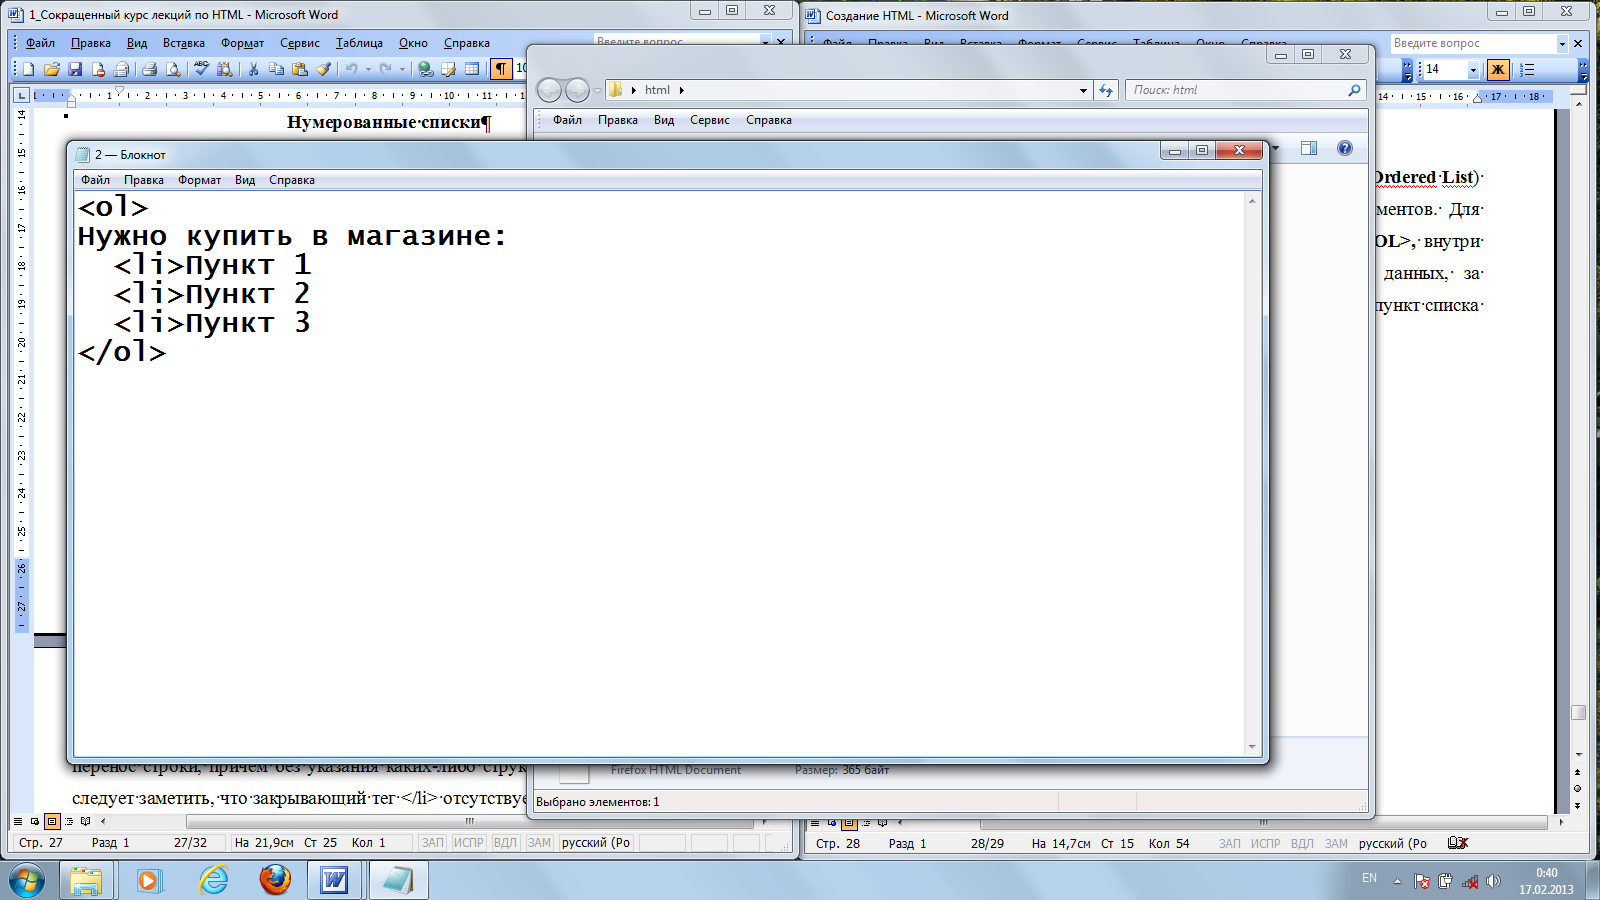Image resolution: width=1600 pixels, height=900 pixels.
Task: Toggle ЗАП indicator in left Word status bar
Action: pos(432,843)
